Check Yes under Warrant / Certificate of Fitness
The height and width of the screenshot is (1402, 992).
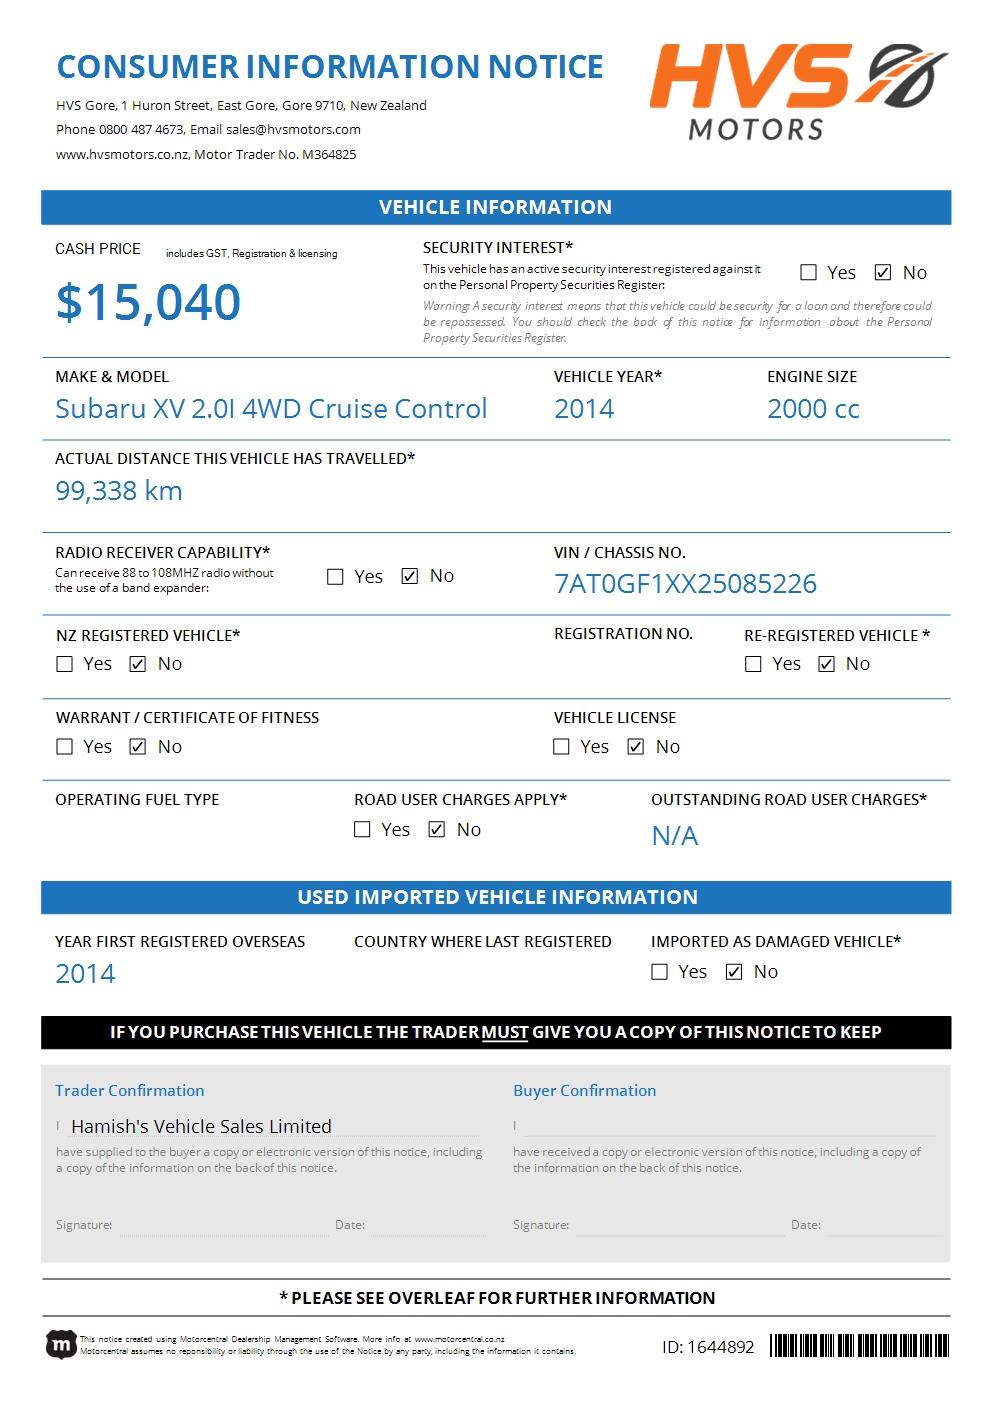(x=65, y=747)
